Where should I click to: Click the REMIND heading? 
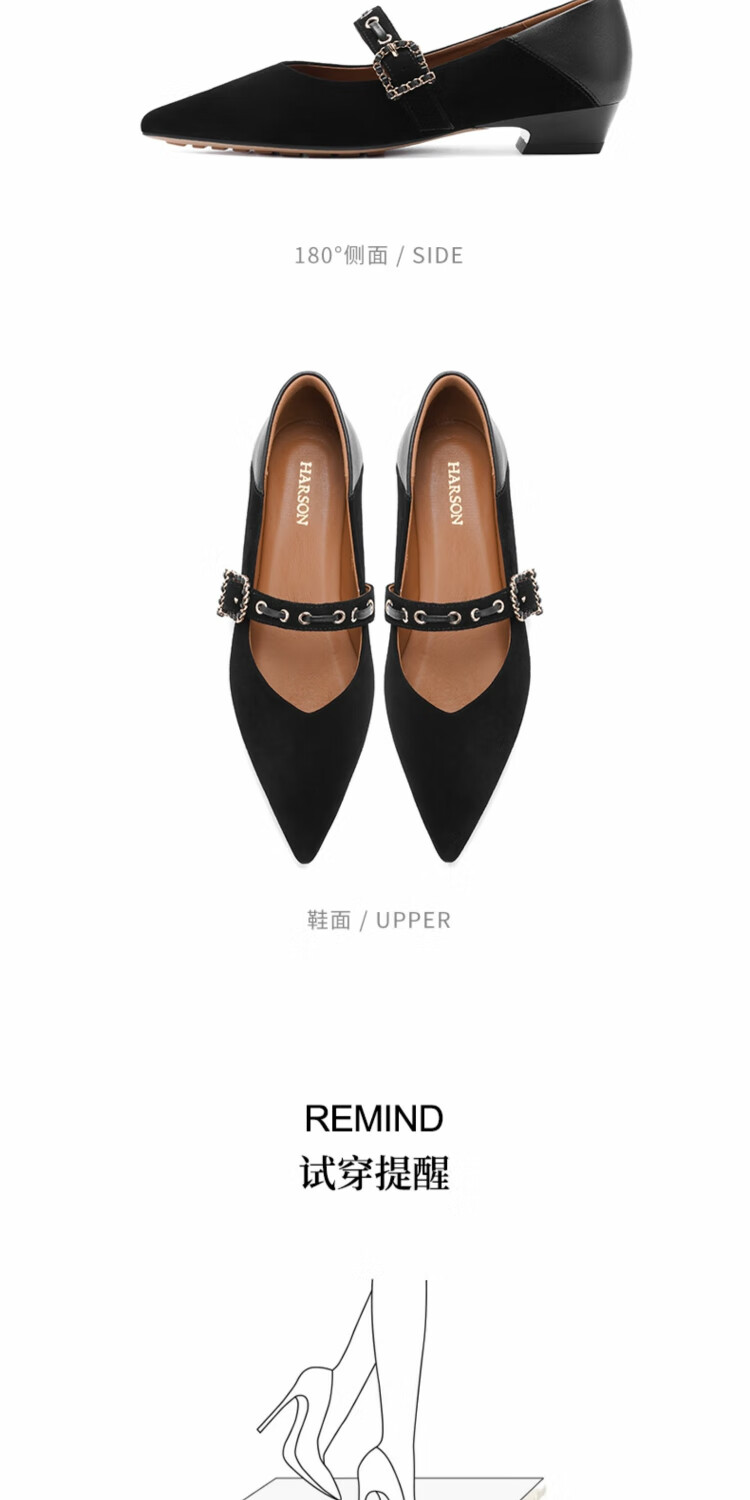coord(374,1118)
